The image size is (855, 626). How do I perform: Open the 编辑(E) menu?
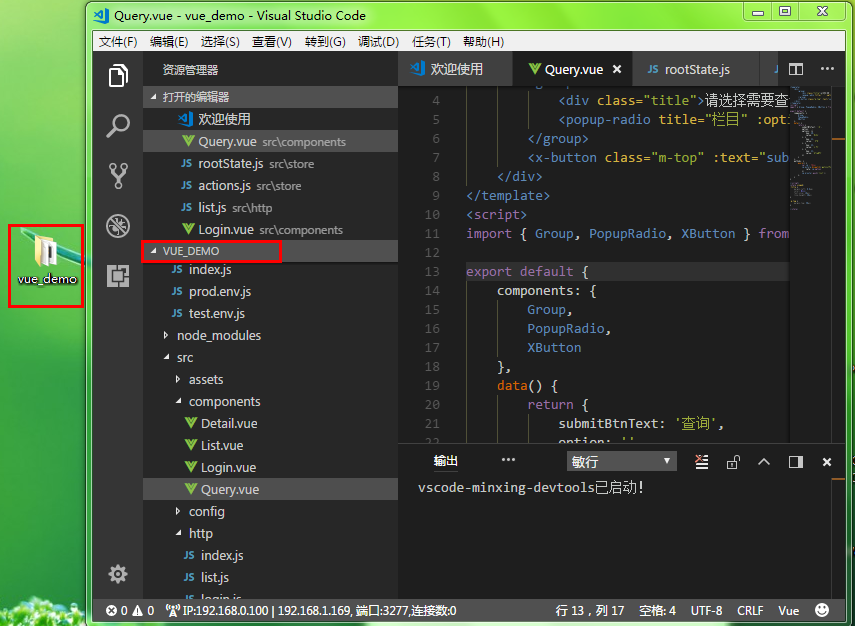coord(169,42)
